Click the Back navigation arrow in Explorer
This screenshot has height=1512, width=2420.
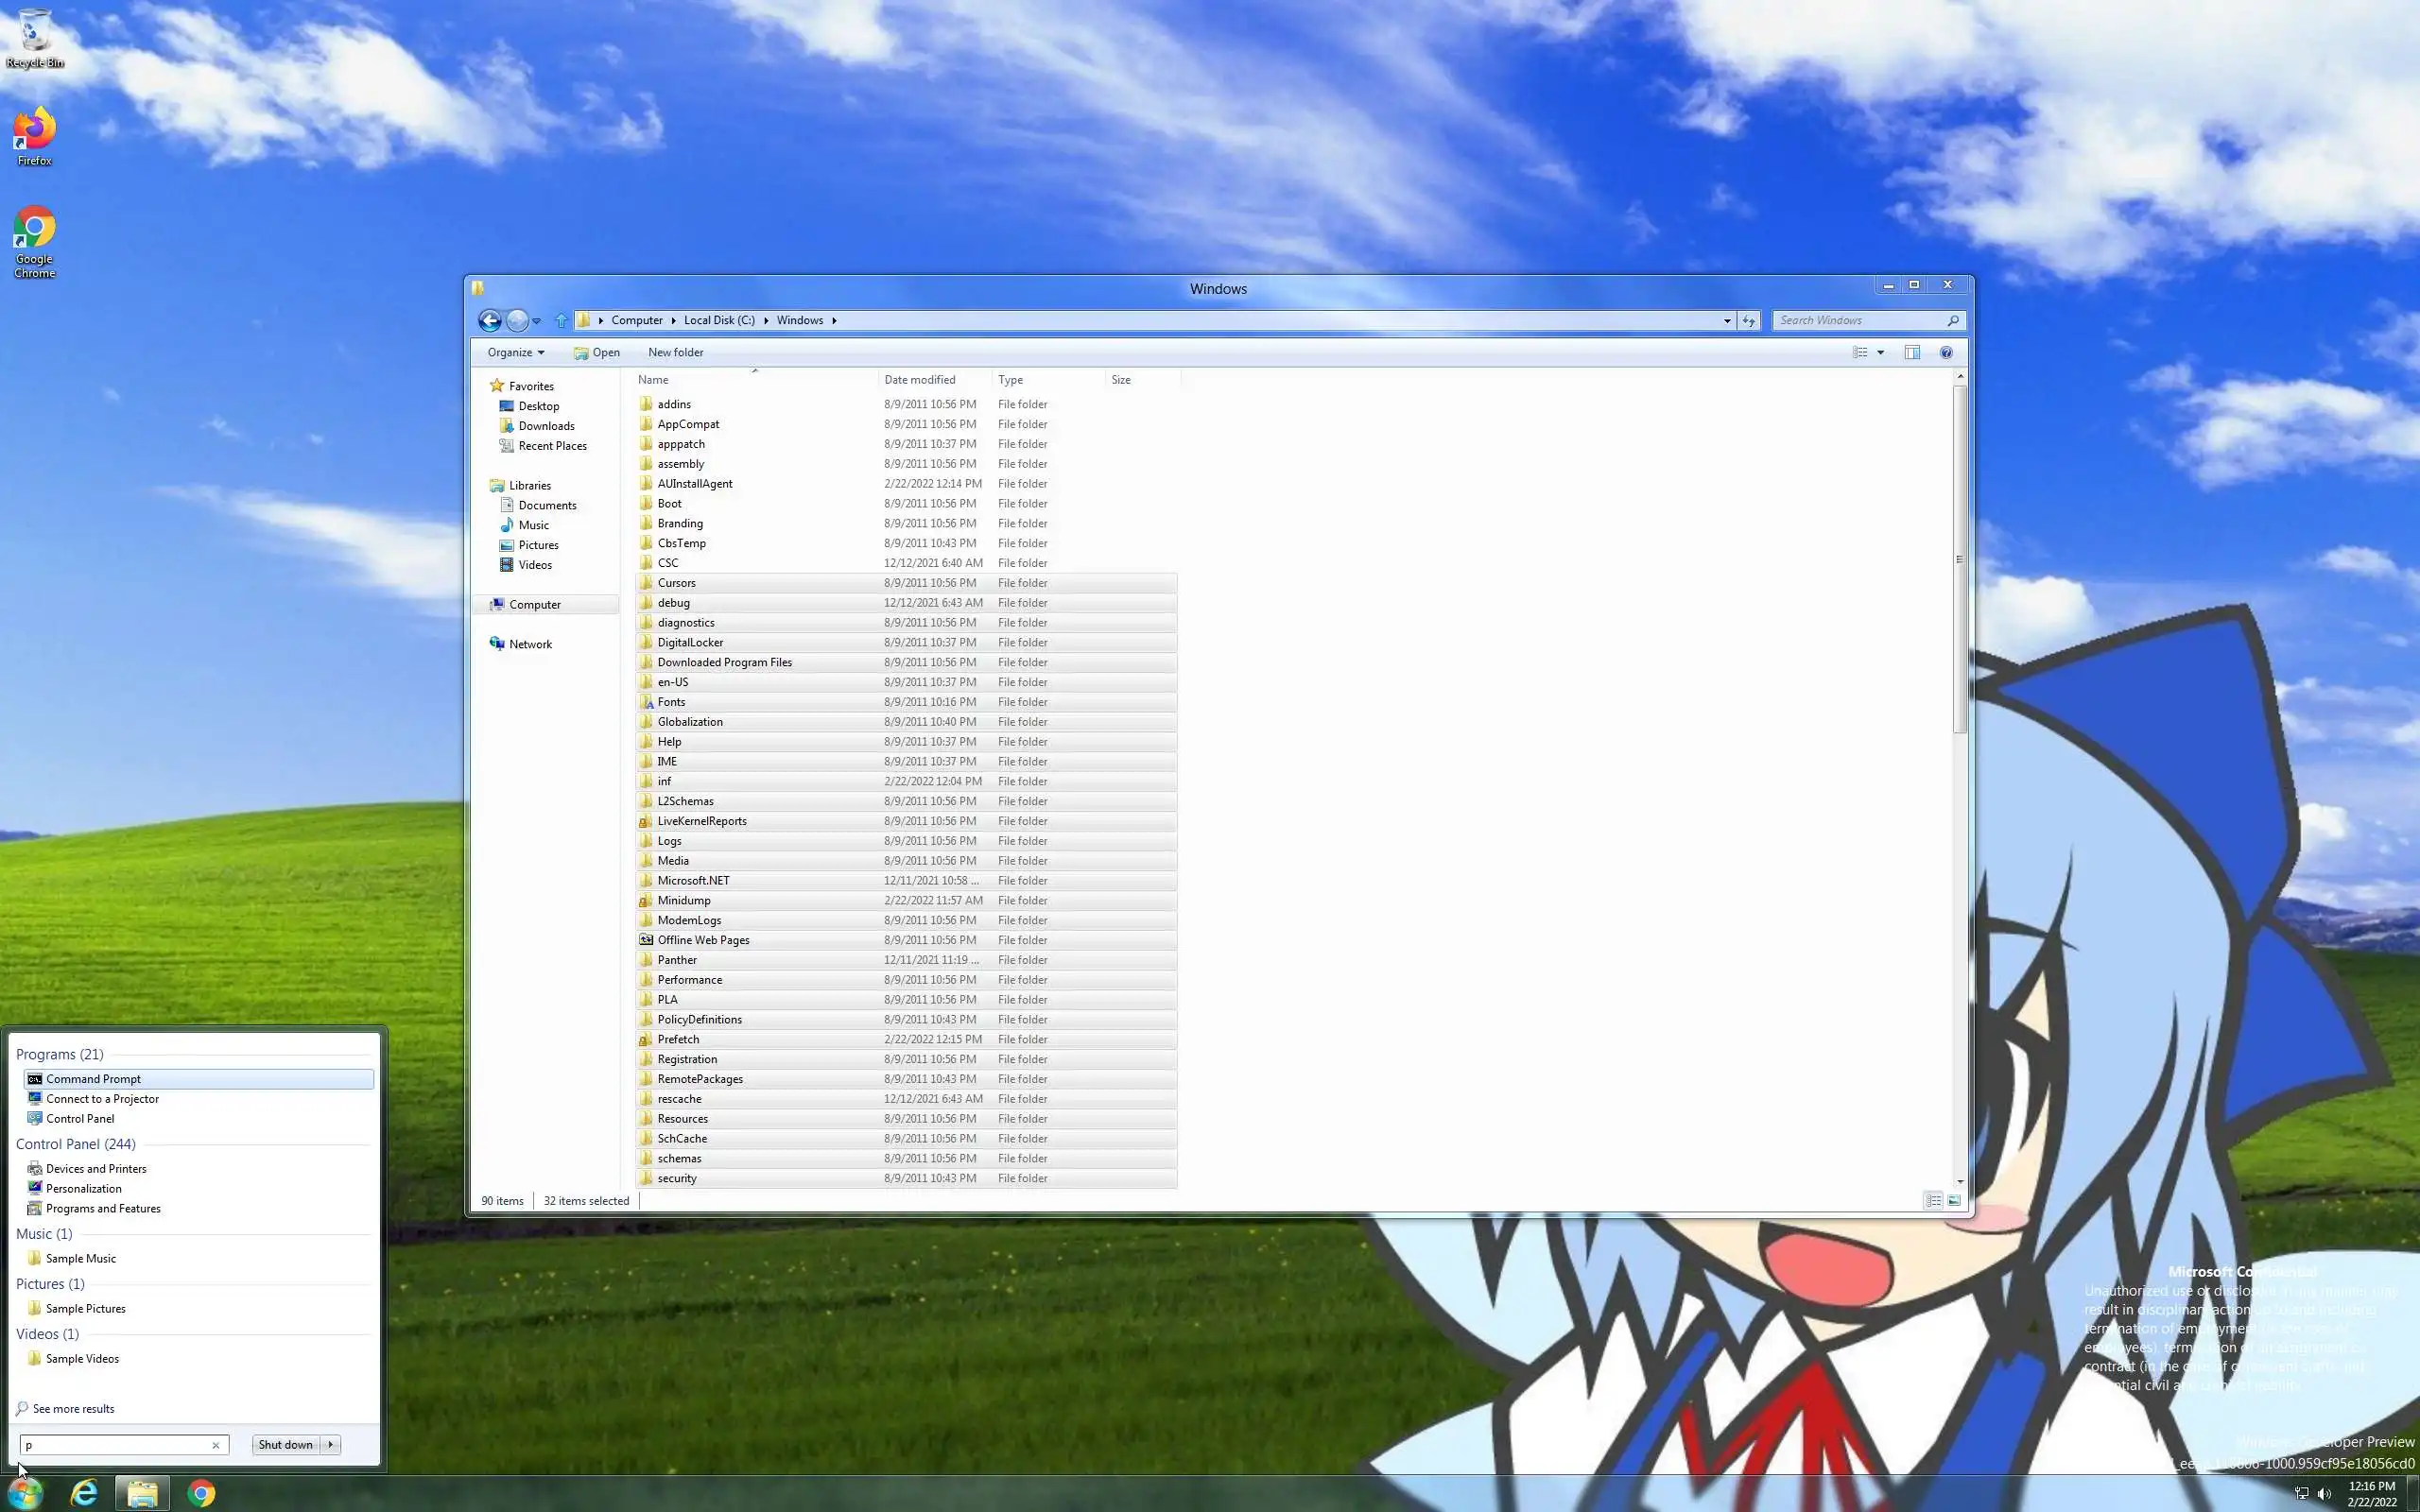[x=489, y=320]
